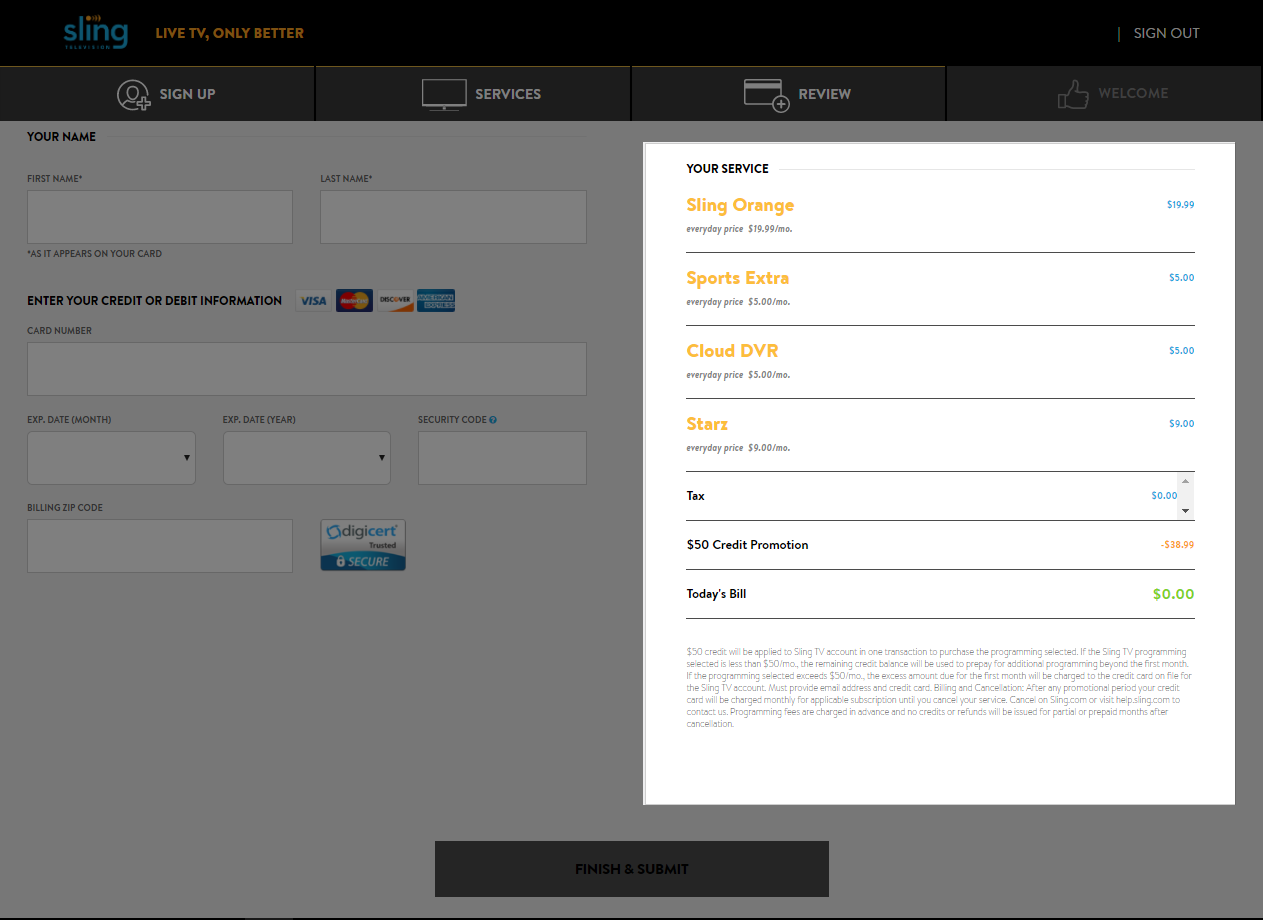Screen dimensions: 1263x920
Task: Click the -$38.99 promotion credit amount
Action: pyautogui.click(x=1177, y=545)
